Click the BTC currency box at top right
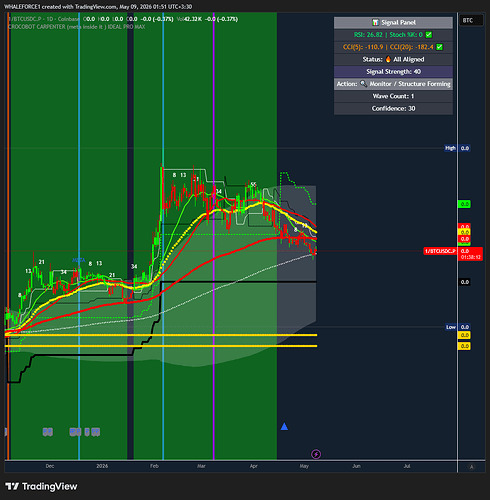This screenshot has height=500, width=490. click(x=471, y=20)
